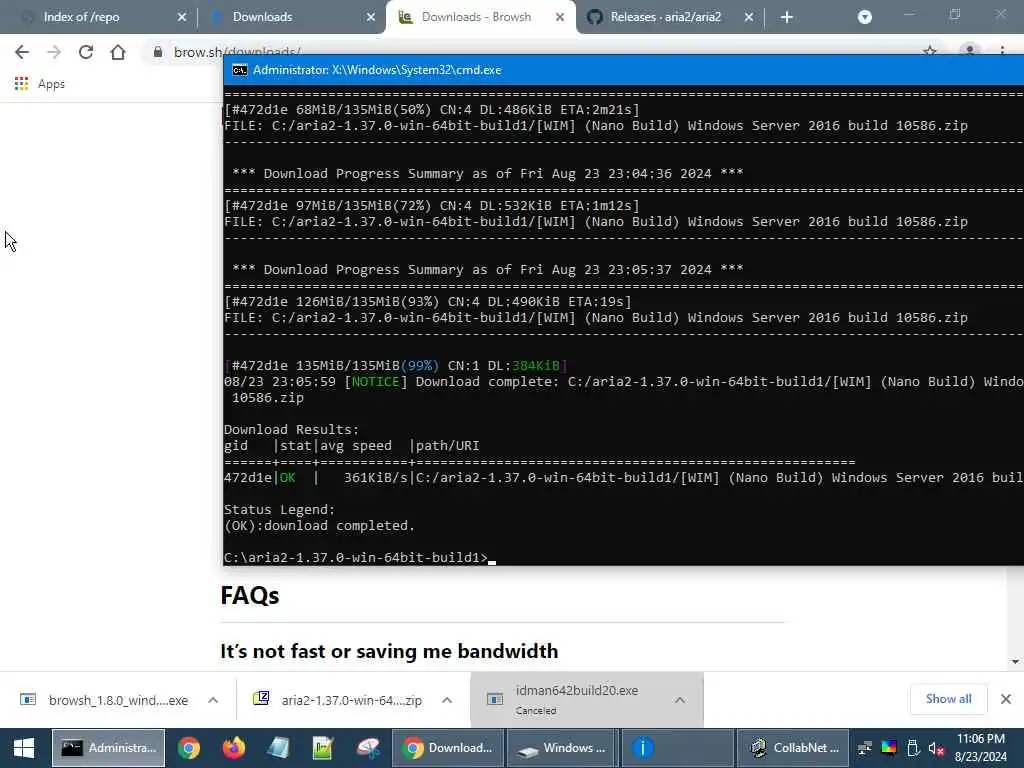The width and height of the screenshot is (1024, 768).
Task: Open the pink bird app taskbar icon
Action: pos(368,748)
